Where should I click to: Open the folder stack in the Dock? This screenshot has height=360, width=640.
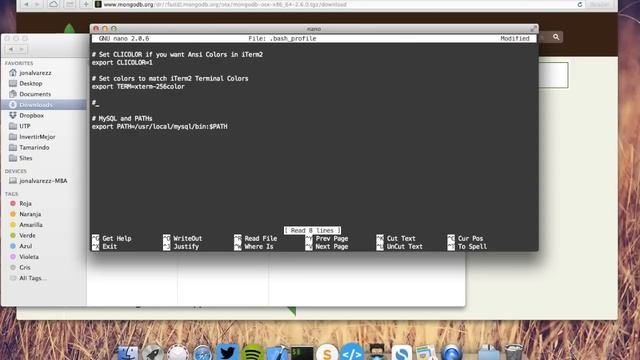pyautogui.click(x=489, y=353)
